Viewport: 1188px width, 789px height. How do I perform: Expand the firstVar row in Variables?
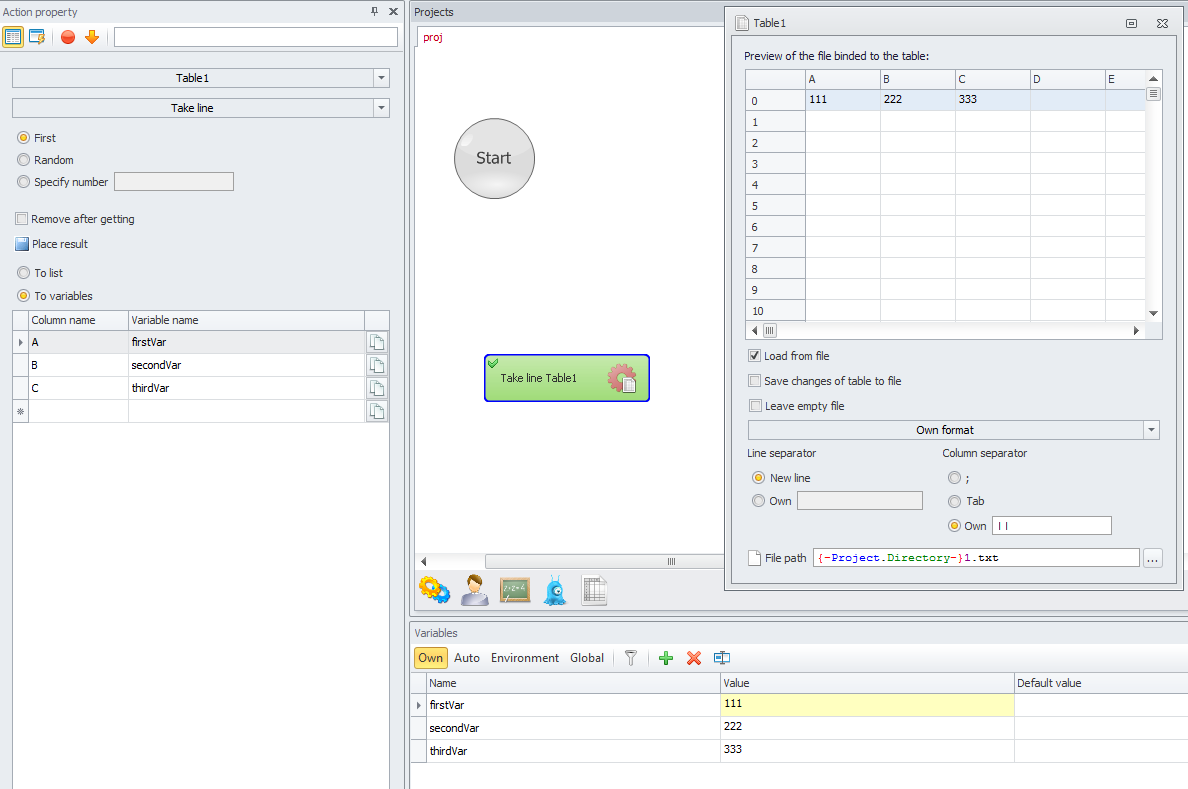pos(419,705)
